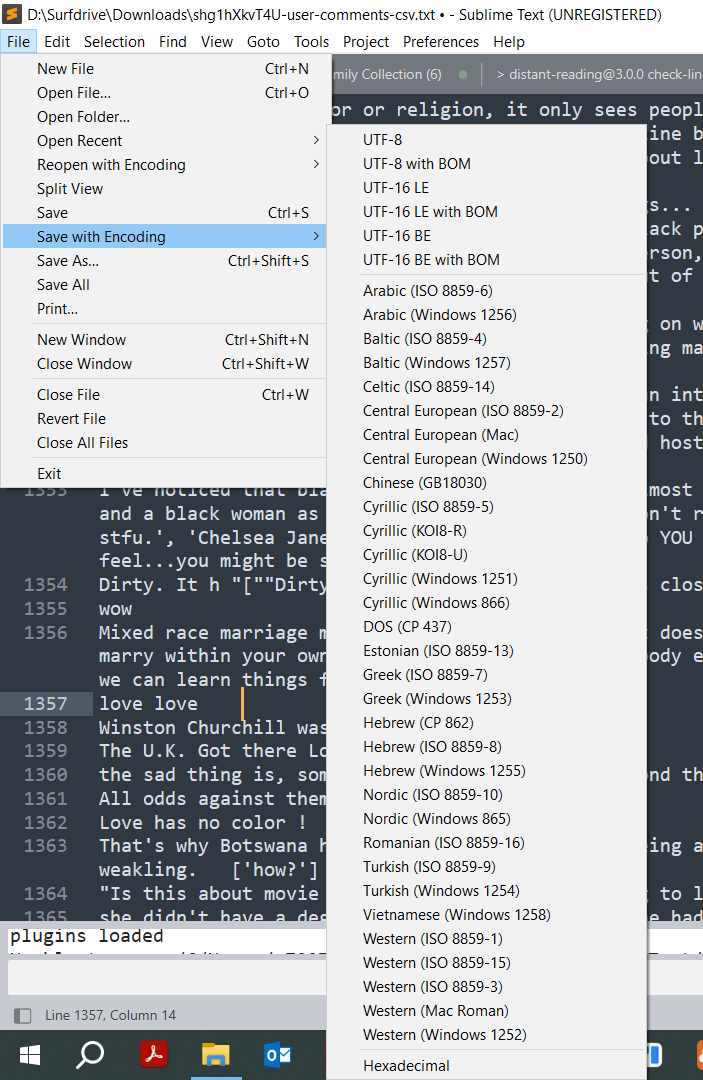
Task: Save with UTF-8 with BOM encoding
Action: [x=487, y=164]
